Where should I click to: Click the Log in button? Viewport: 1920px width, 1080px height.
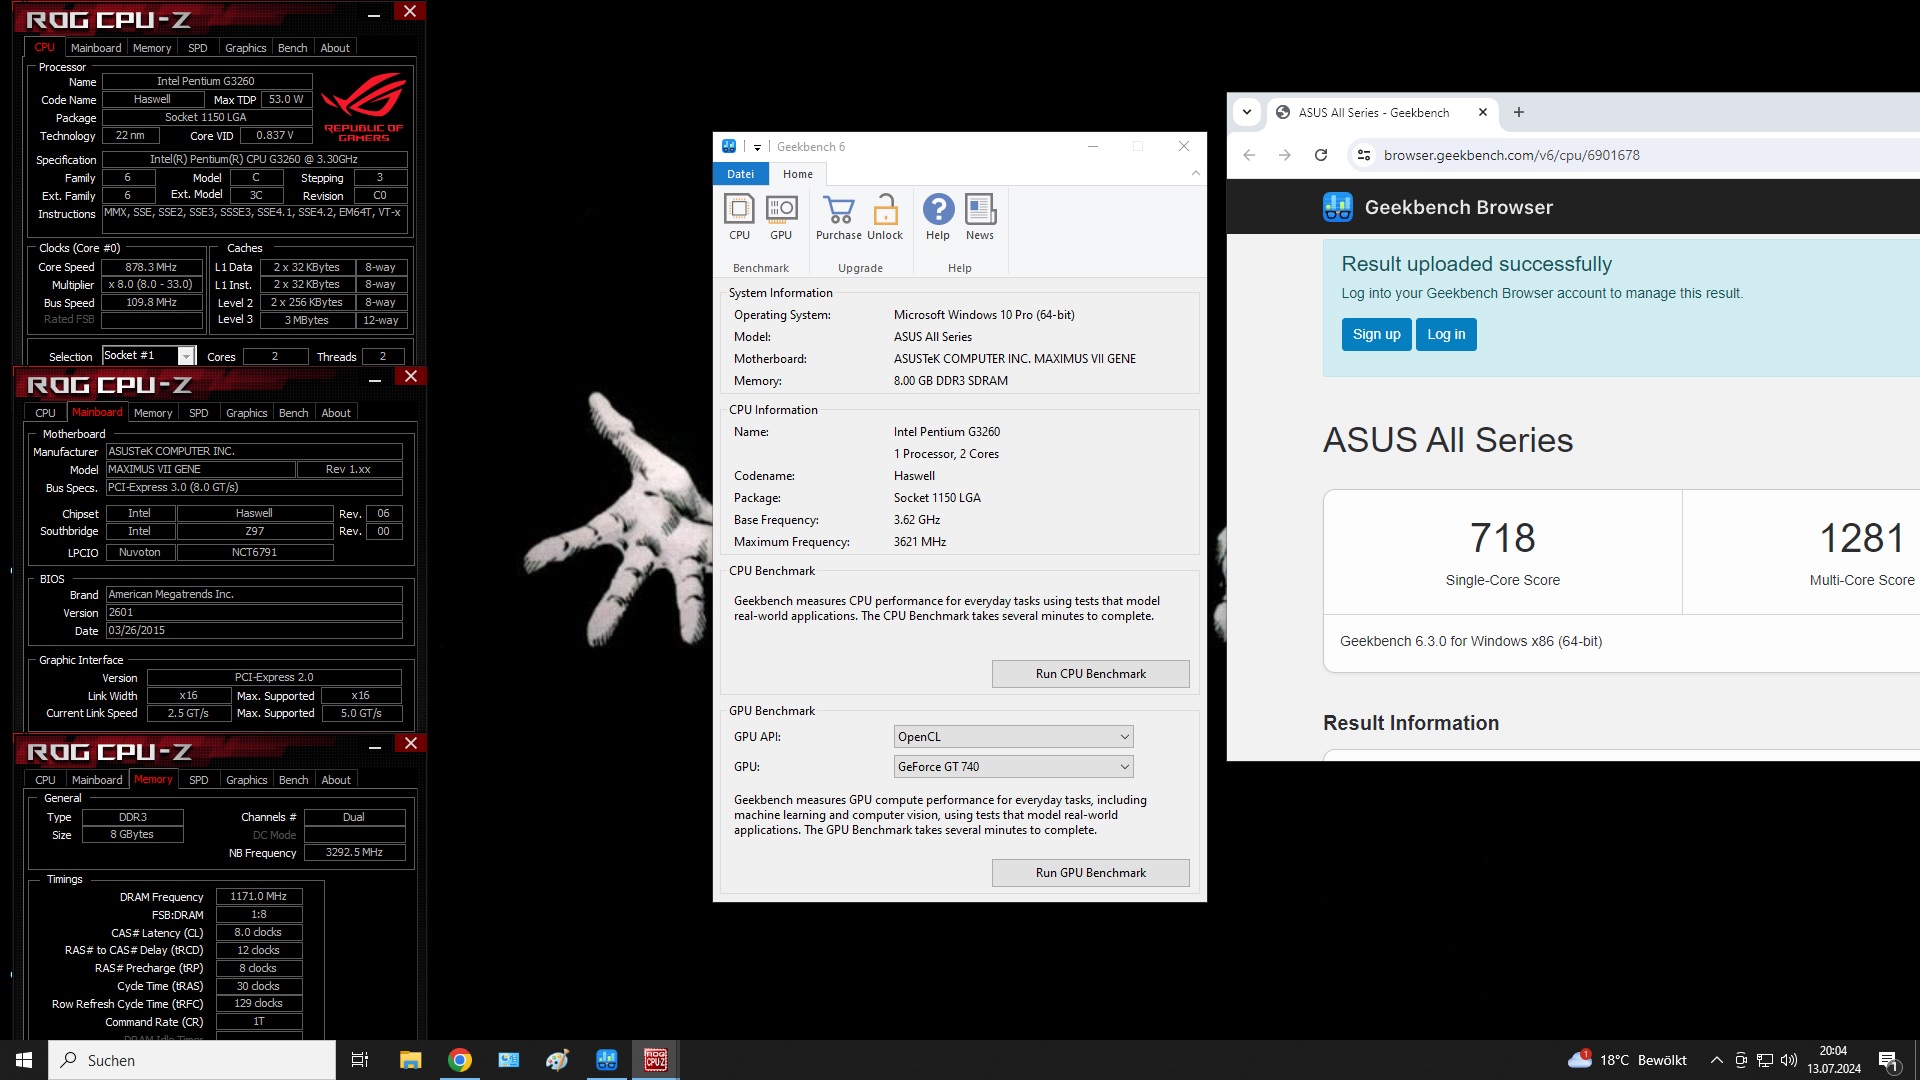tap(1446, 334)
